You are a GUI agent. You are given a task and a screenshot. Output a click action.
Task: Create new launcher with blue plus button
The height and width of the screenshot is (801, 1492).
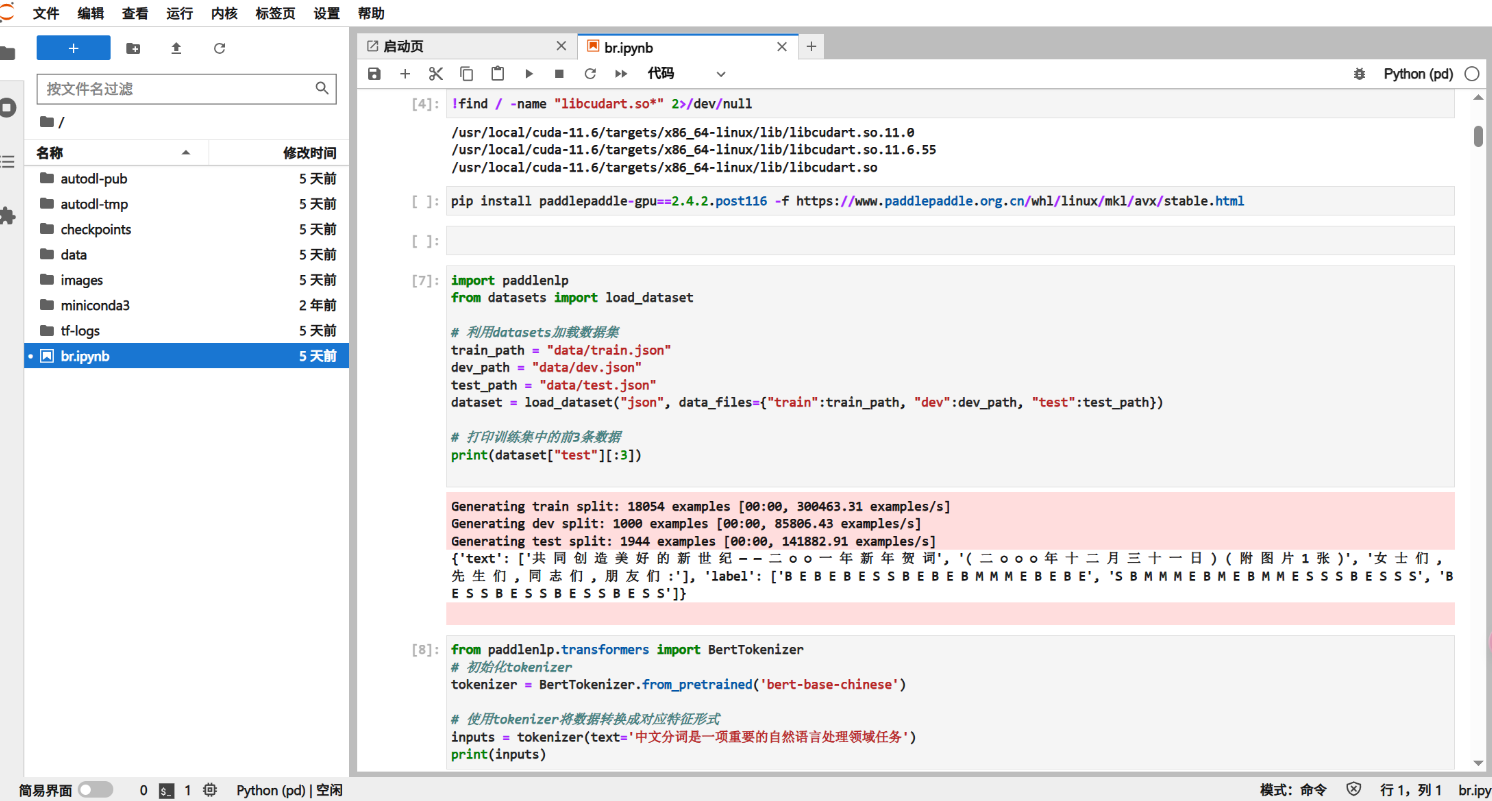(x=73, y=48)
